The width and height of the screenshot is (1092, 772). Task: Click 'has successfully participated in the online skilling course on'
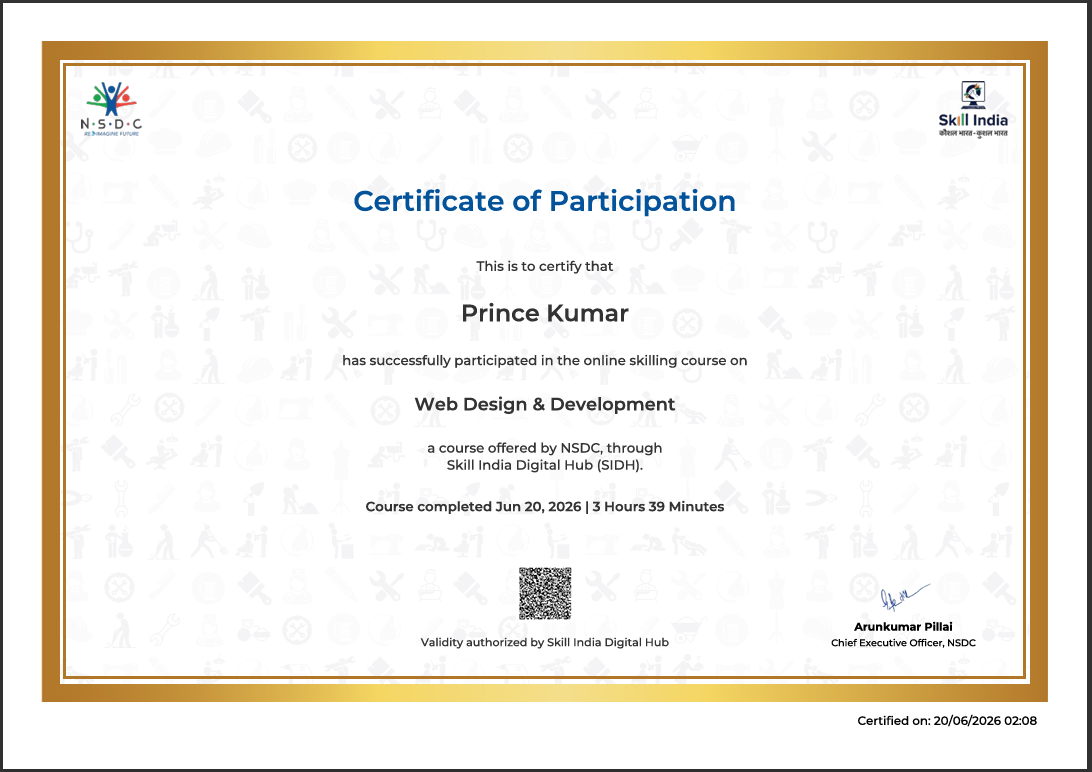[545, 361]
